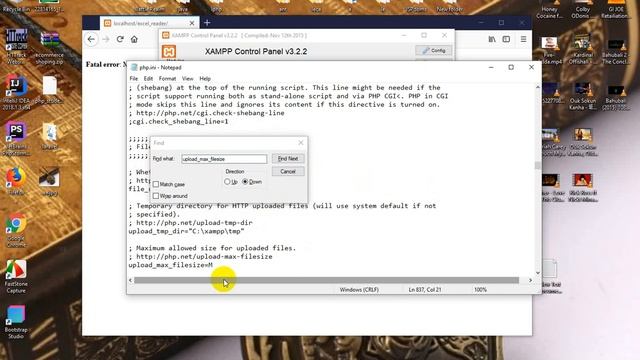Open Firefox library icon
The image size is (640, 360).
pyautogui.click(x=492, y=39)
